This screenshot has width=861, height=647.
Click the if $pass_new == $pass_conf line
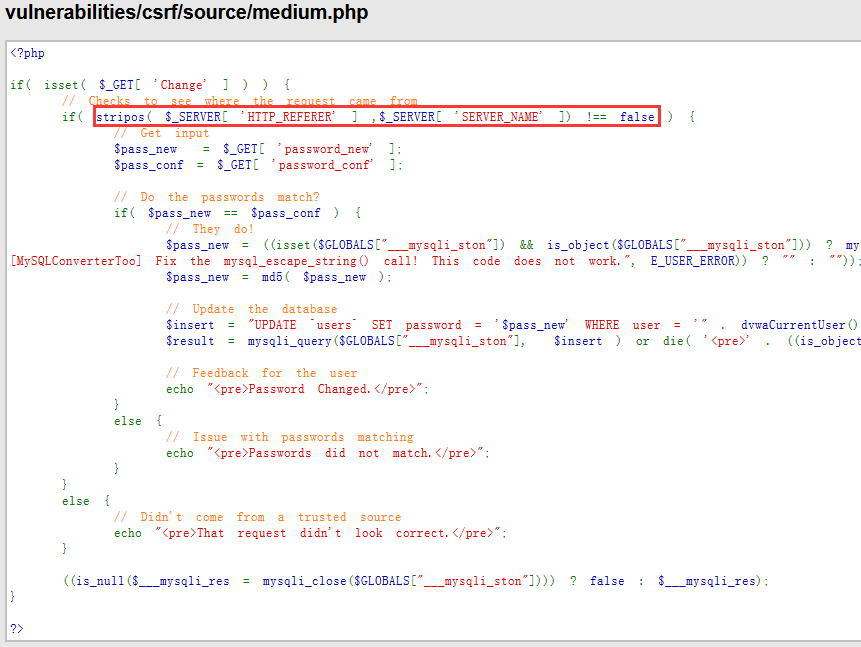(237, 213)
